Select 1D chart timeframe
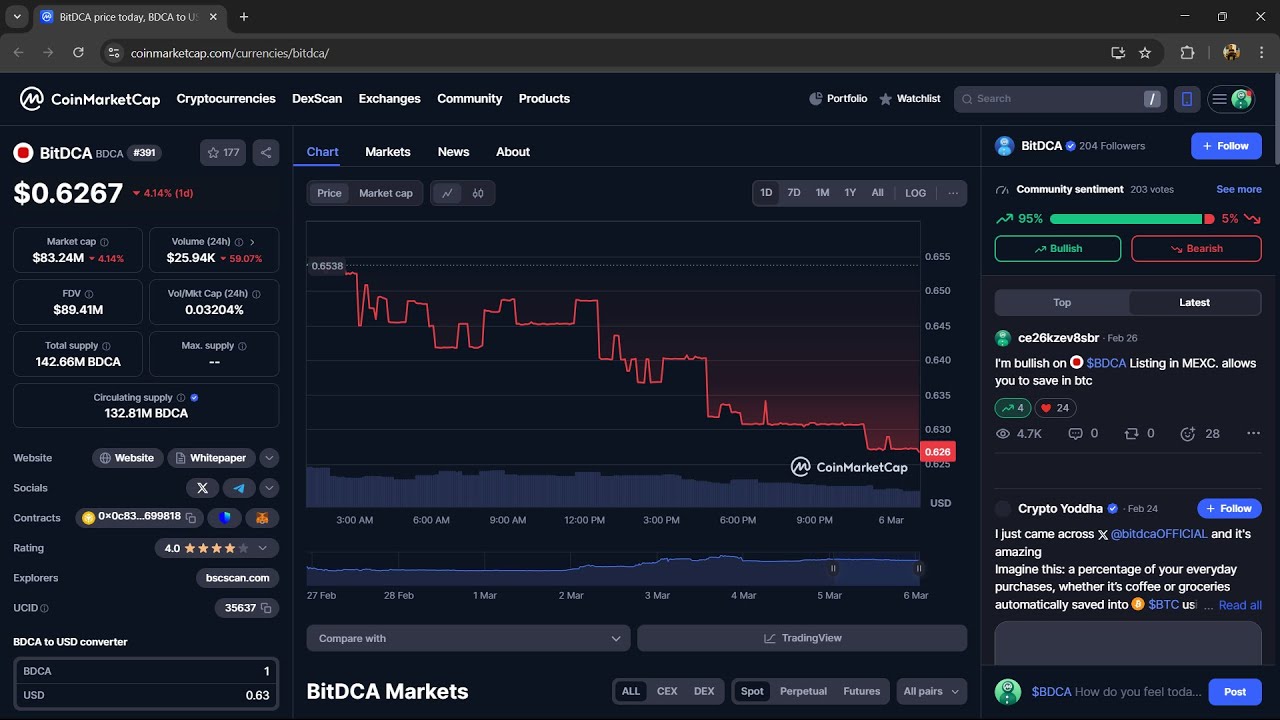The height and width of the screenshot is (720, 1280). (766, 193)
